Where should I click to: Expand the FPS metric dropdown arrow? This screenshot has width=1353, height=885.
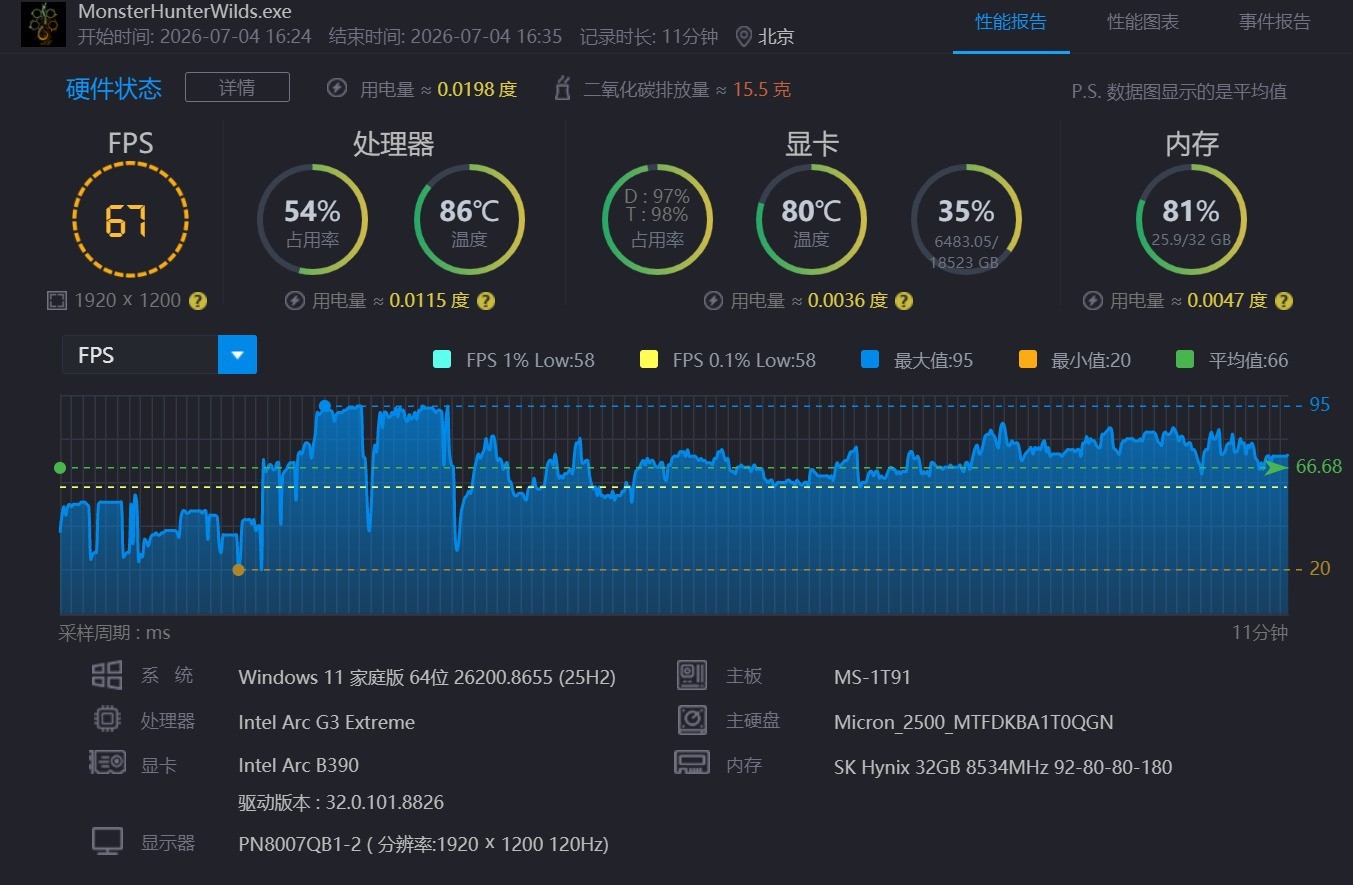click(x=237, y=355)
